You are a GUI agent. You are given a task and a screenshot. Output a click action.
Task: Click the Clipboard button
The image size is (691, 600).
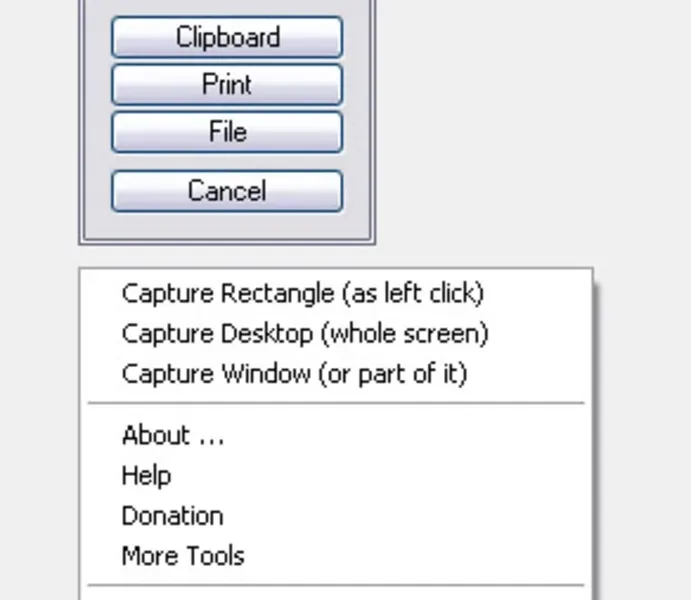pyautogui.click(x=227, y=38)
